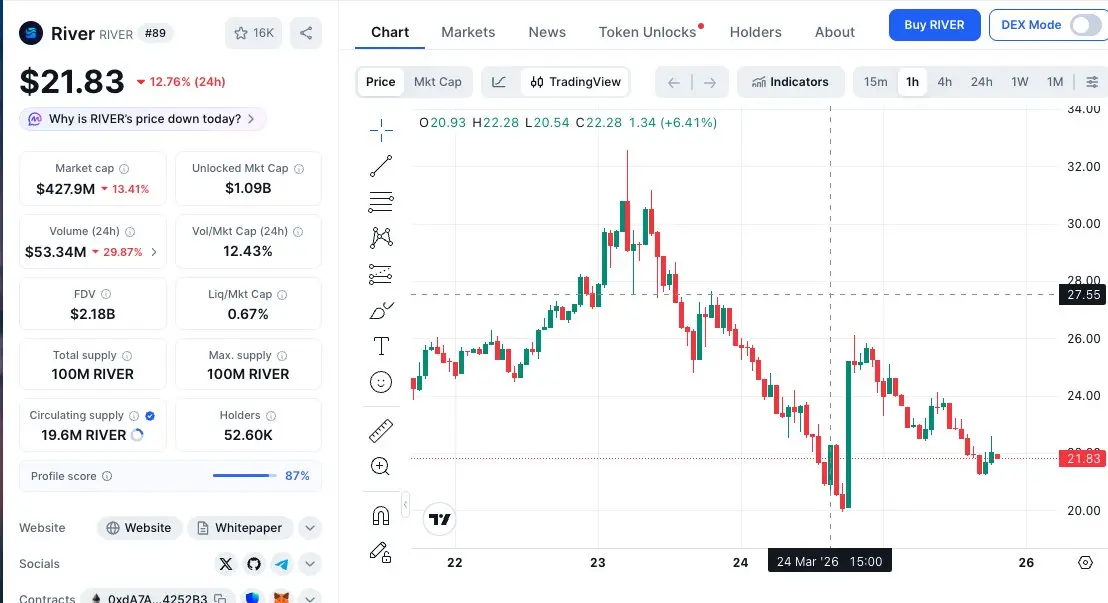1108x603 pixels.
Task: Open "Why is RIVER's price down today?"
Action: (x=143, y=119)
